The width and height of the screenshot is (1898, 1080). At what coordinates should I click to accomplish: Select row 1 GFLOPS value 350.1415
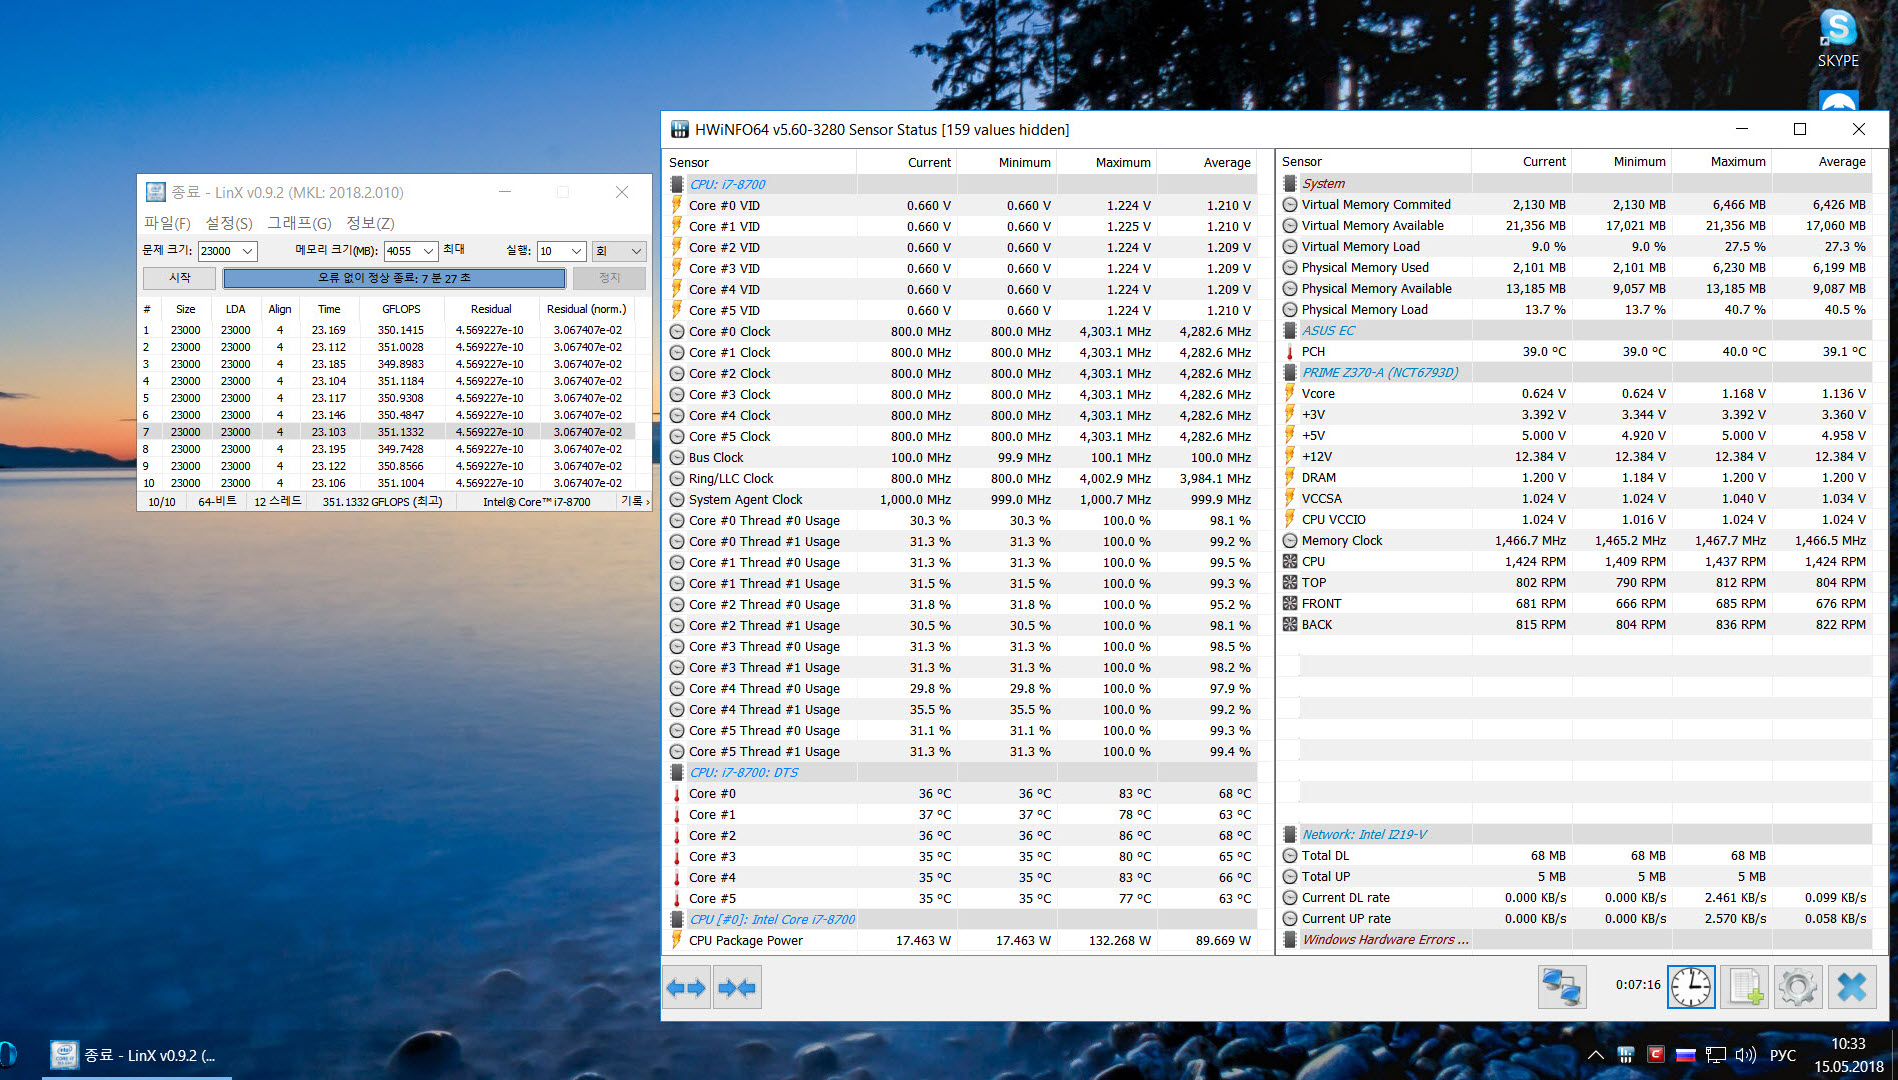point(401,330)
